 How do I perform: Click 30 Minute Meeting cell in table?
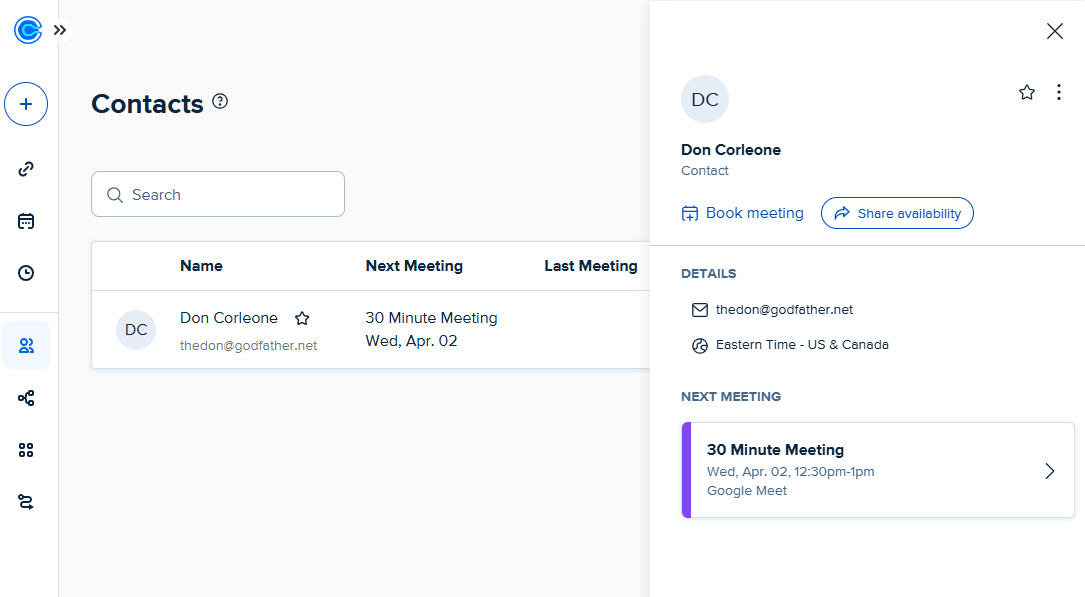pyautogui.click(x=431, y=318)
